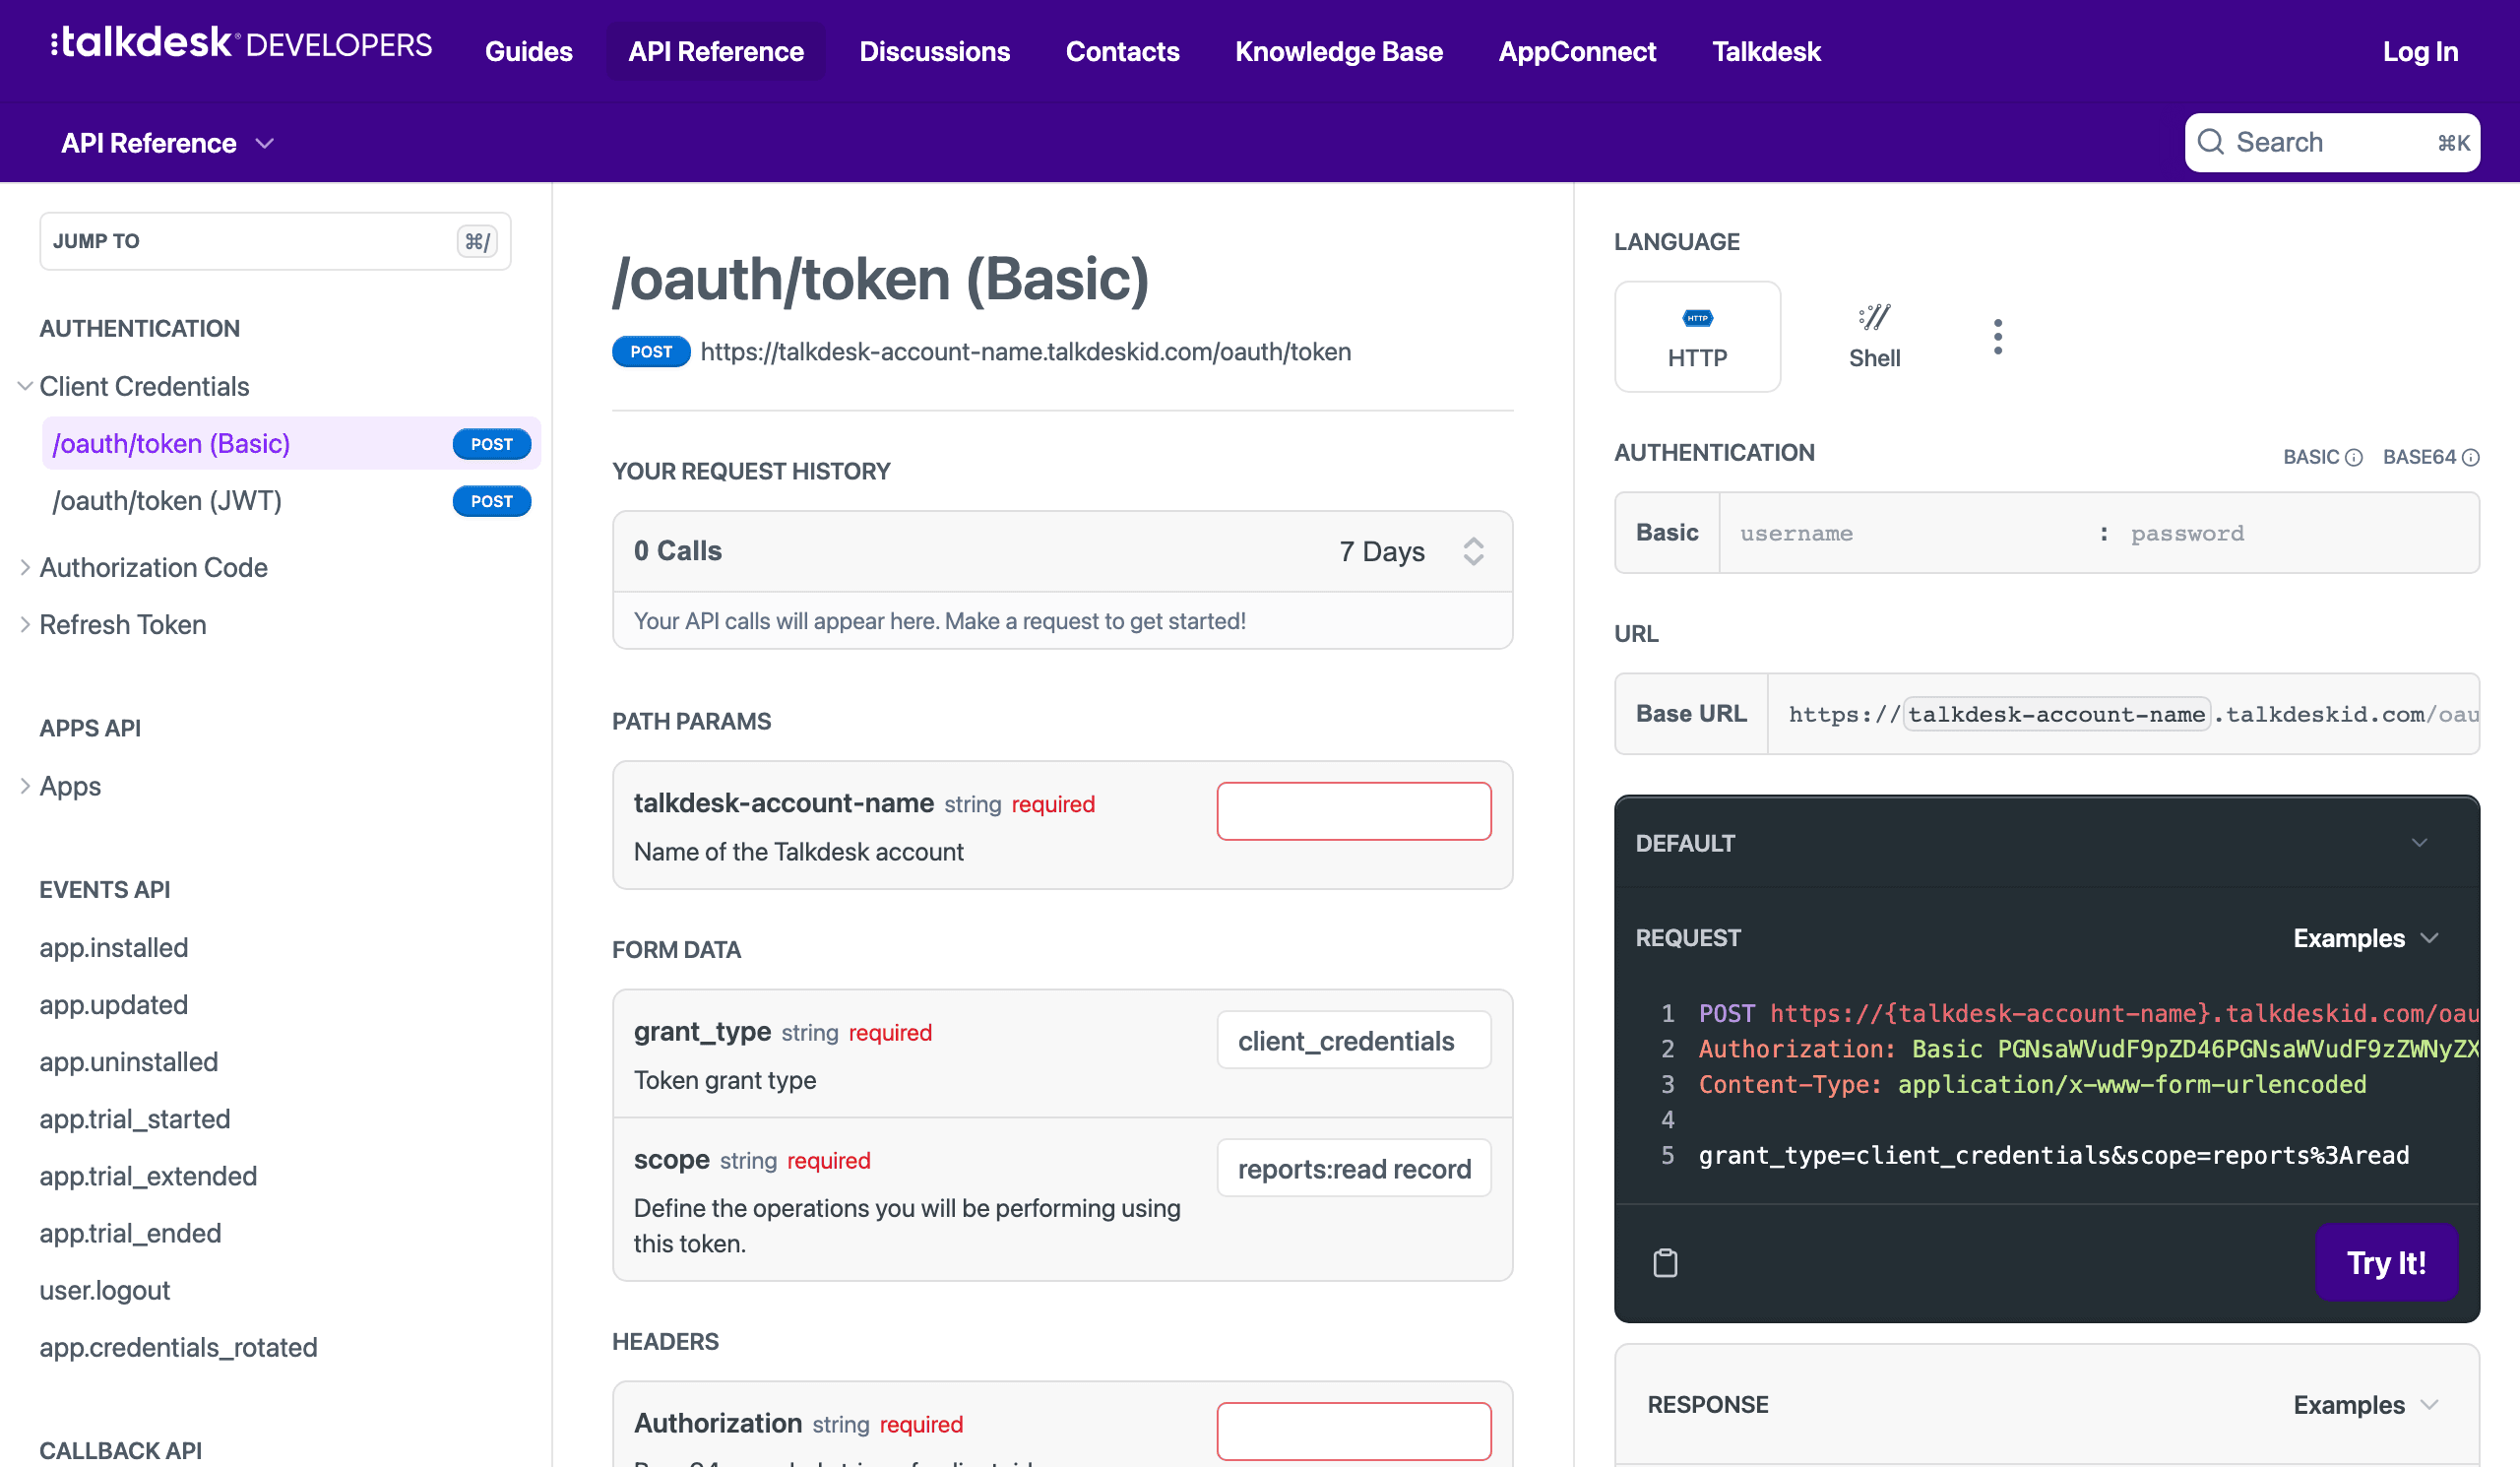Collapse the Client Credentials section
This screenshot has height=1467, width=2520.
[x=25, y=386]
